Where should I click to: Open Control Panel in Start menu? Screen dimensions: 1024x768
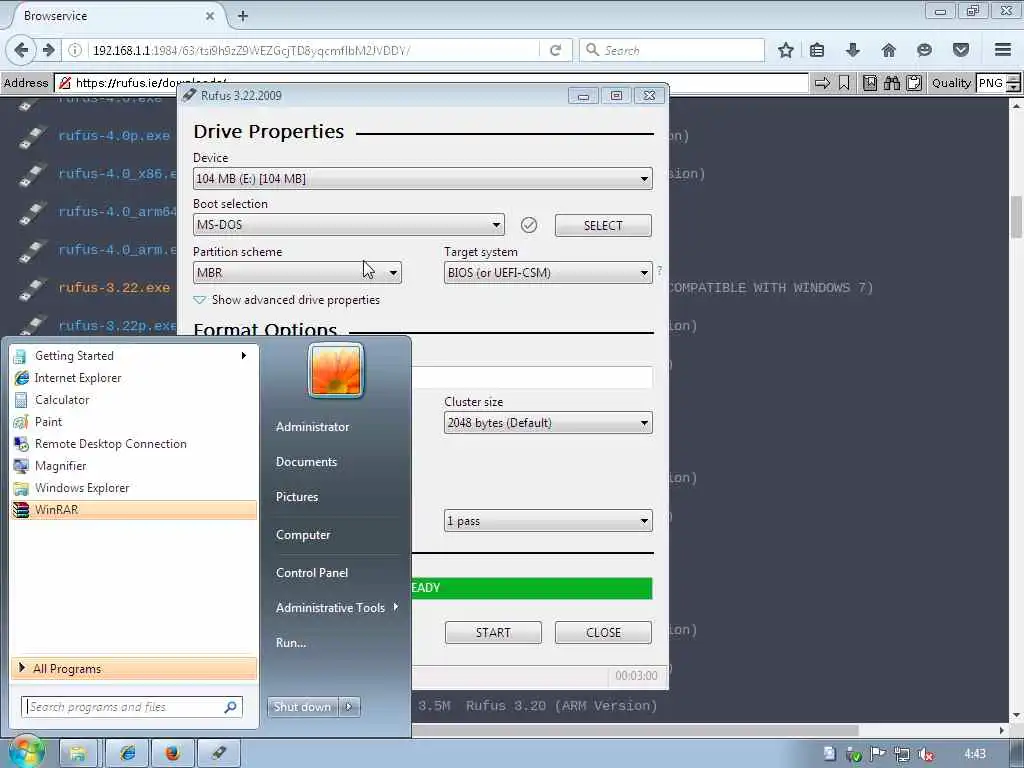312,573
